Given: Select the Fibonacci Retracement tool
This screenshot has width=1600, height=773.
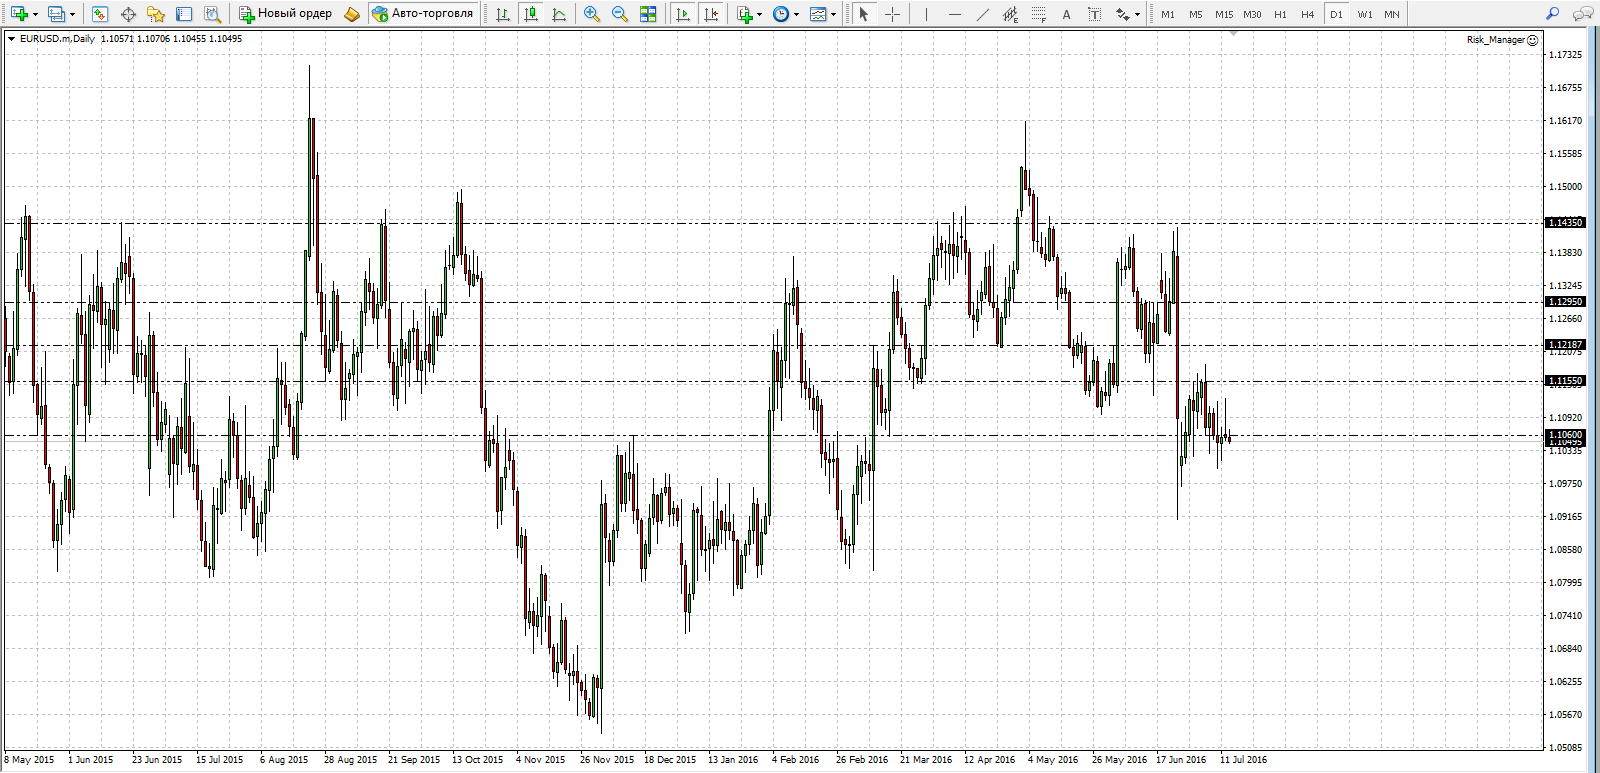Looking at the screenshot, I should [x=1038, y=14].
